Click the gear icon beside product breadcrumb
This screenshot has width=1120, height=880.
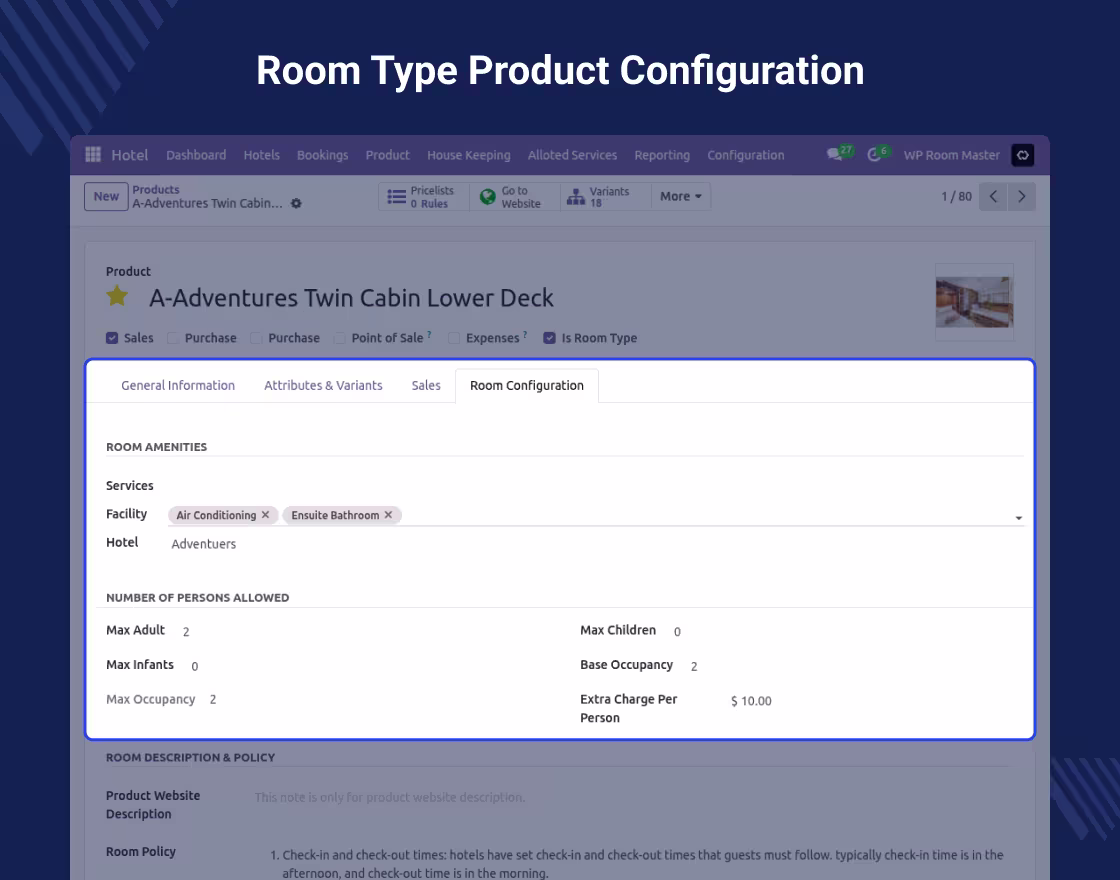tap(296, 204)
